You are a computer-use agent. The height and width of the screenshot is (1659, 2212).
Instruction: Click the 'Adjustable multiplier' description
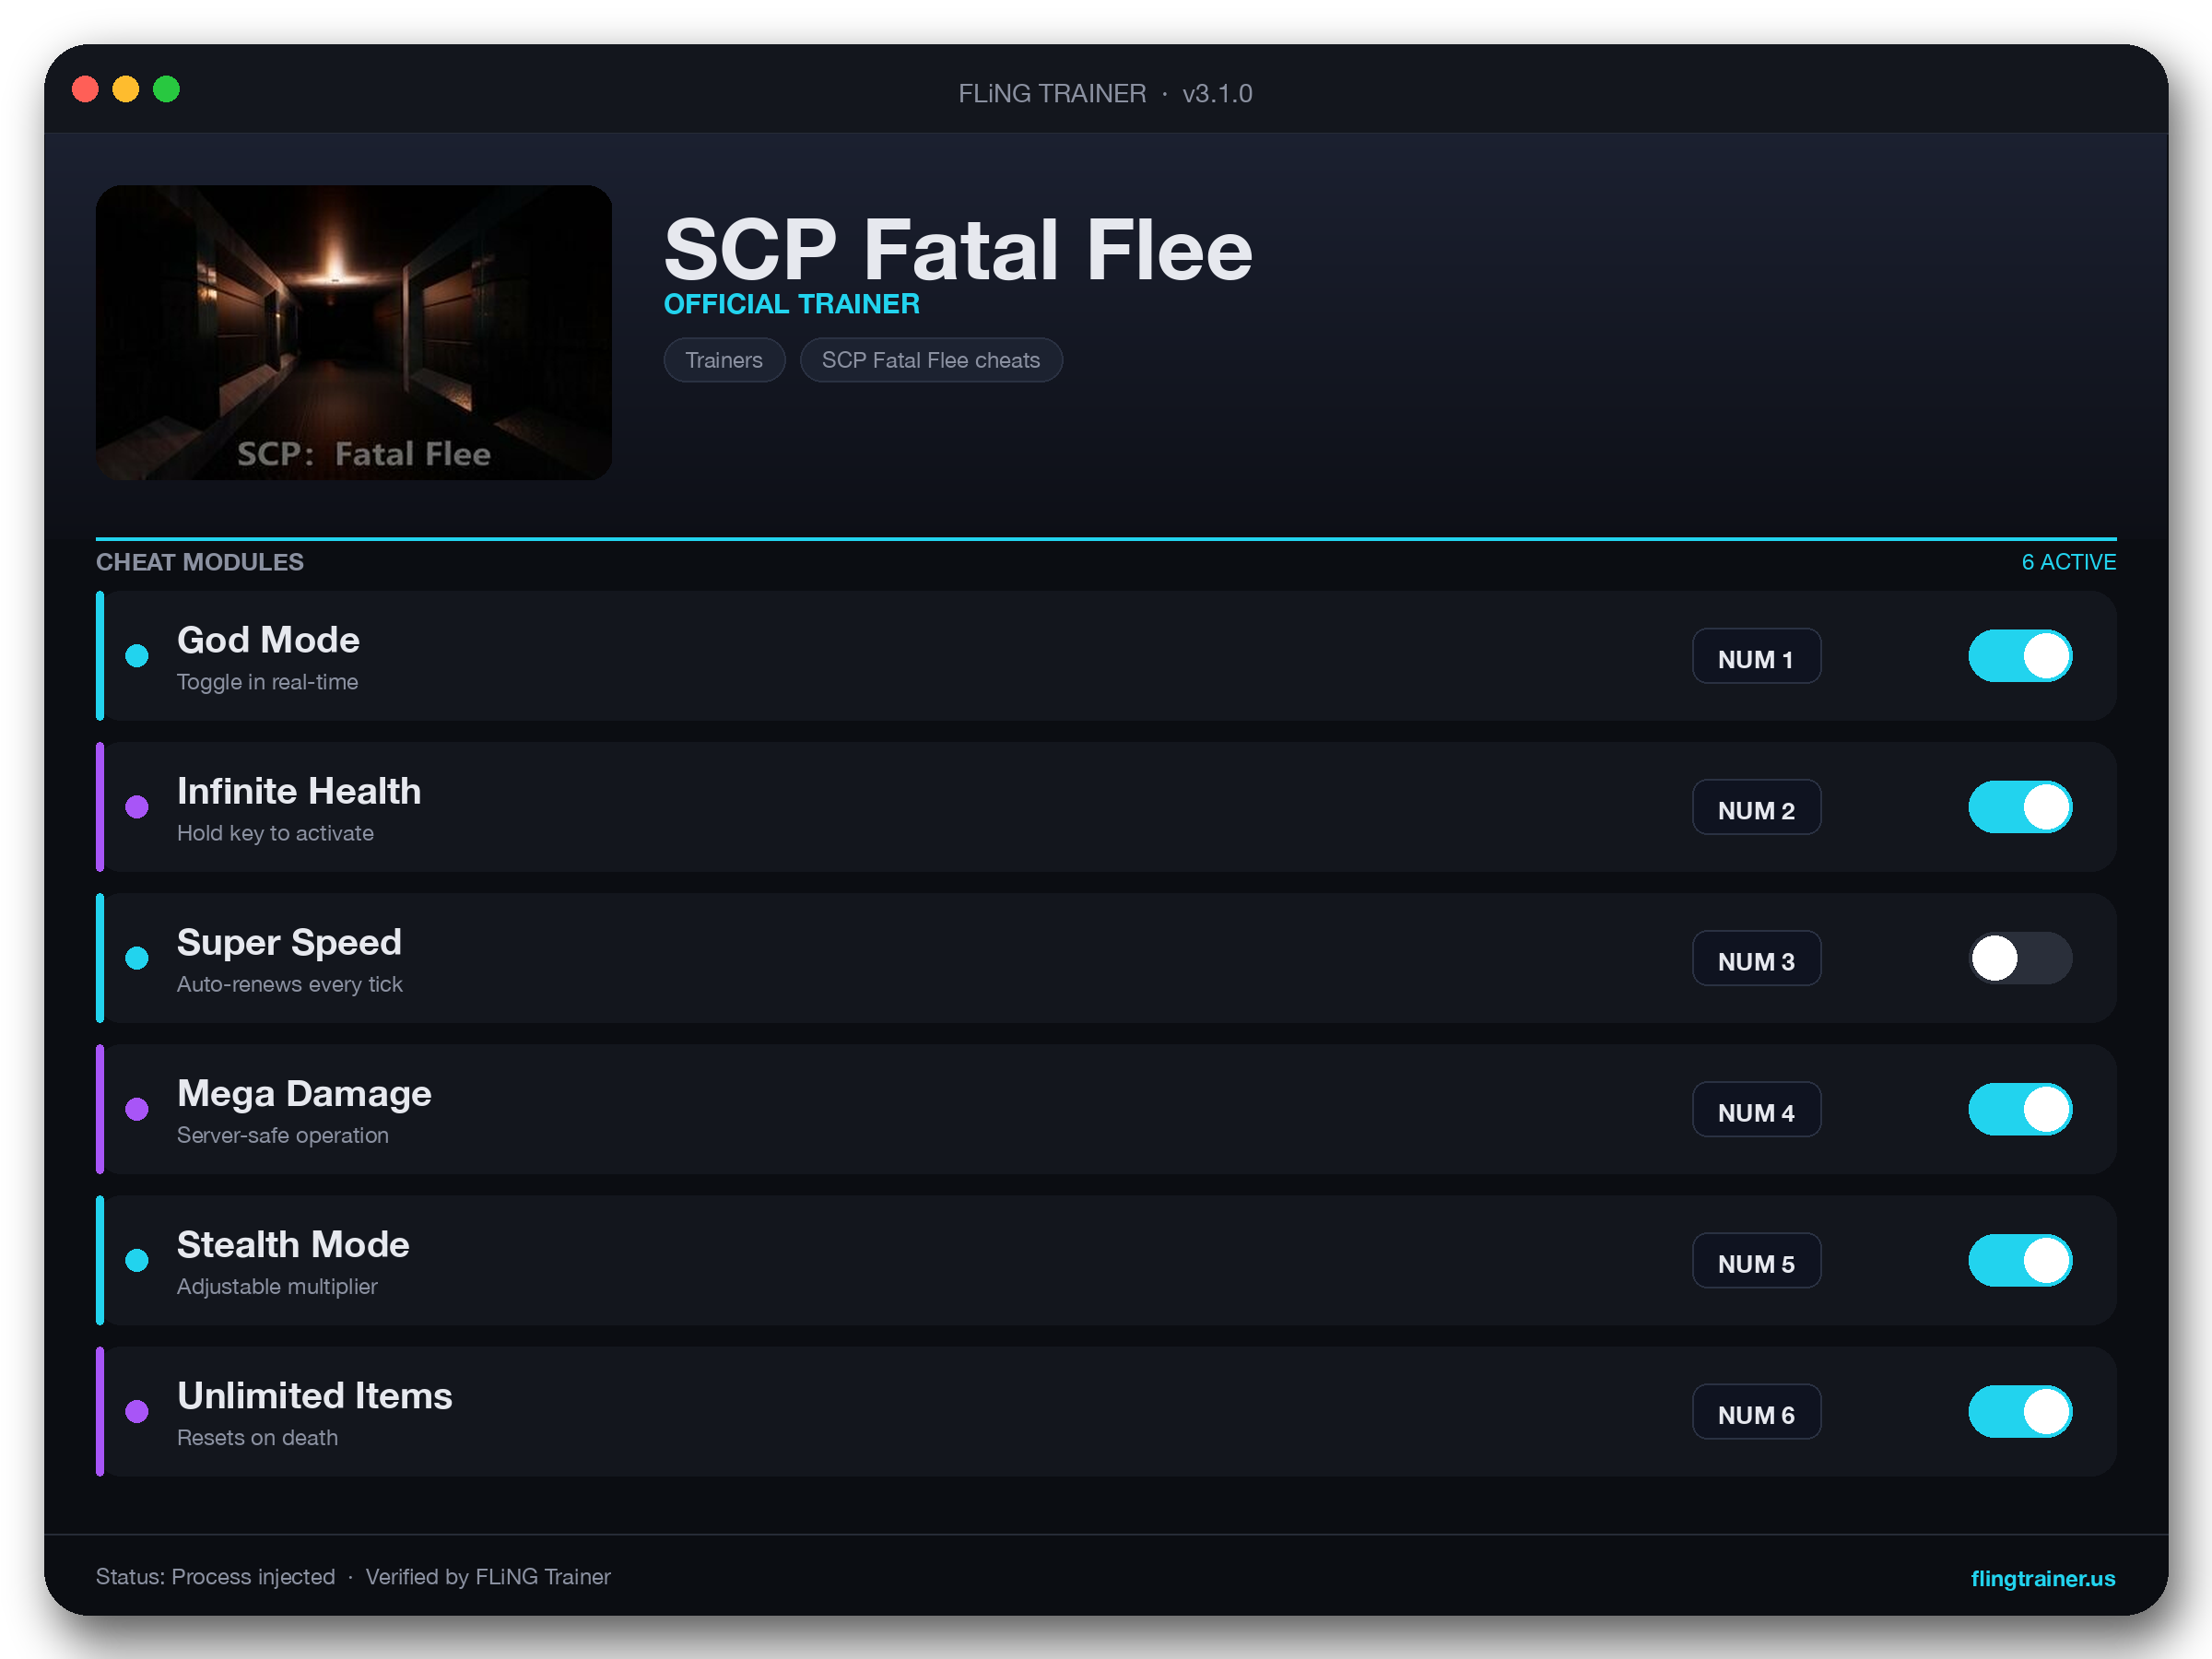pos(277,1286)
